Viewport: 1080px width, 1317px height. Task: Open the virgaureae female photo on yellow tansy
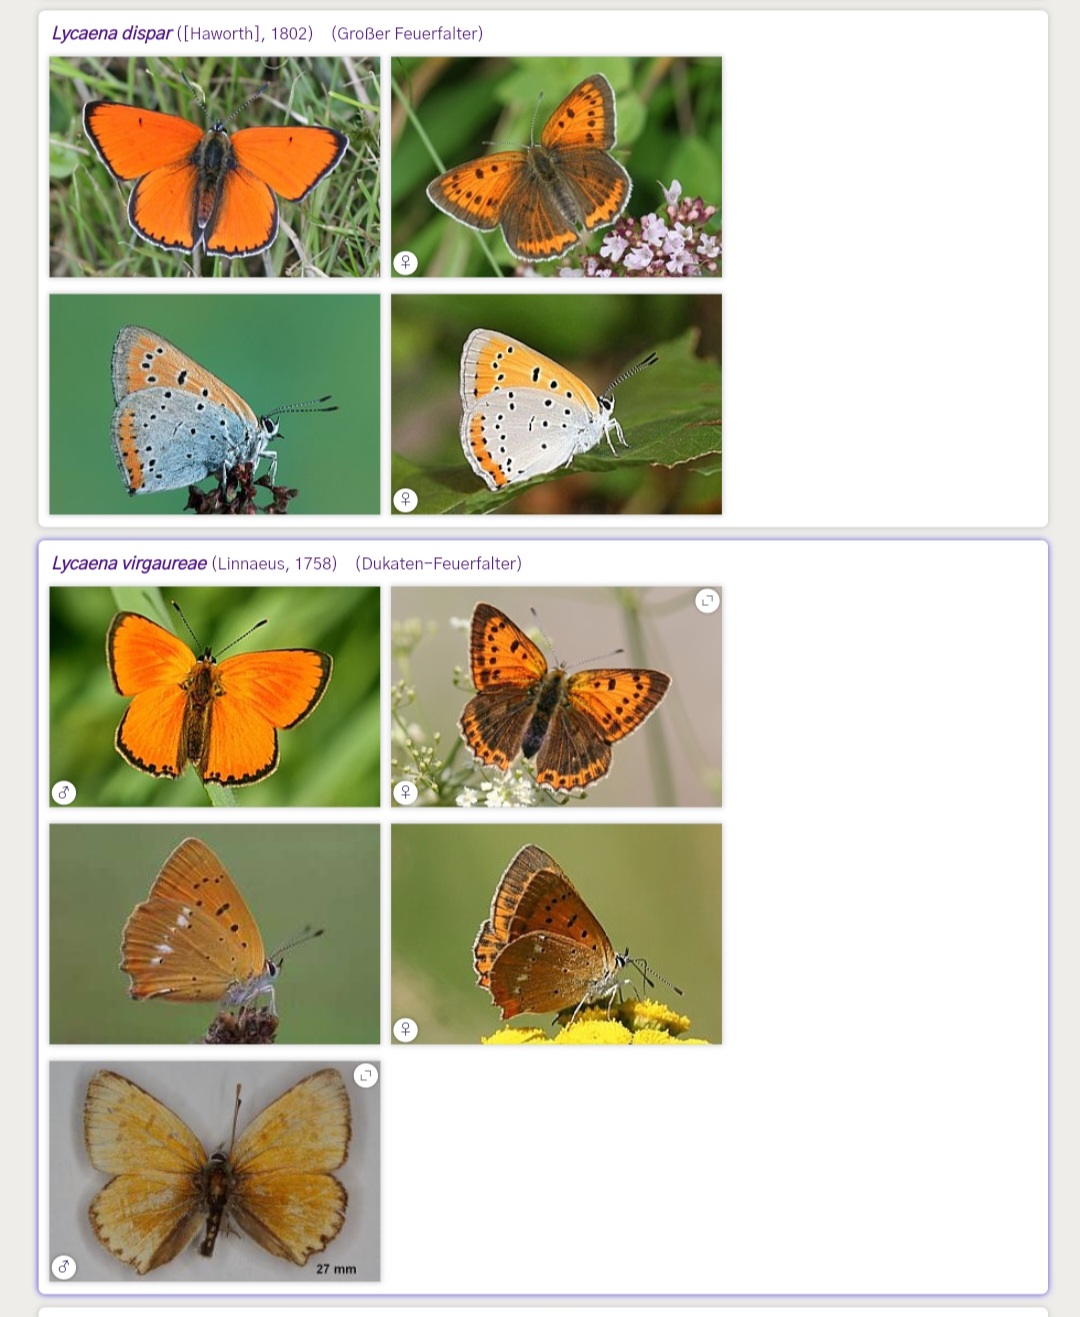[x=556, y=934]
